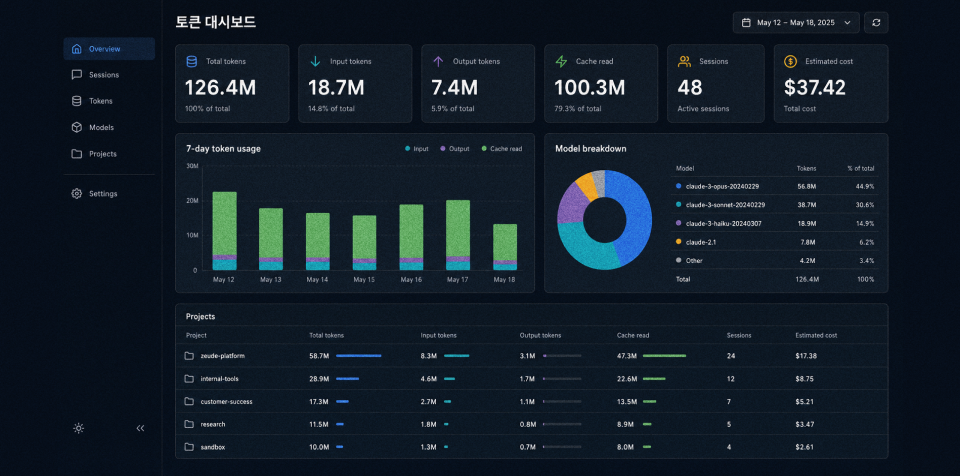Collapse the sidebar with double chevron
This screenshot has height=476, width=960.
tap(140, 428)
